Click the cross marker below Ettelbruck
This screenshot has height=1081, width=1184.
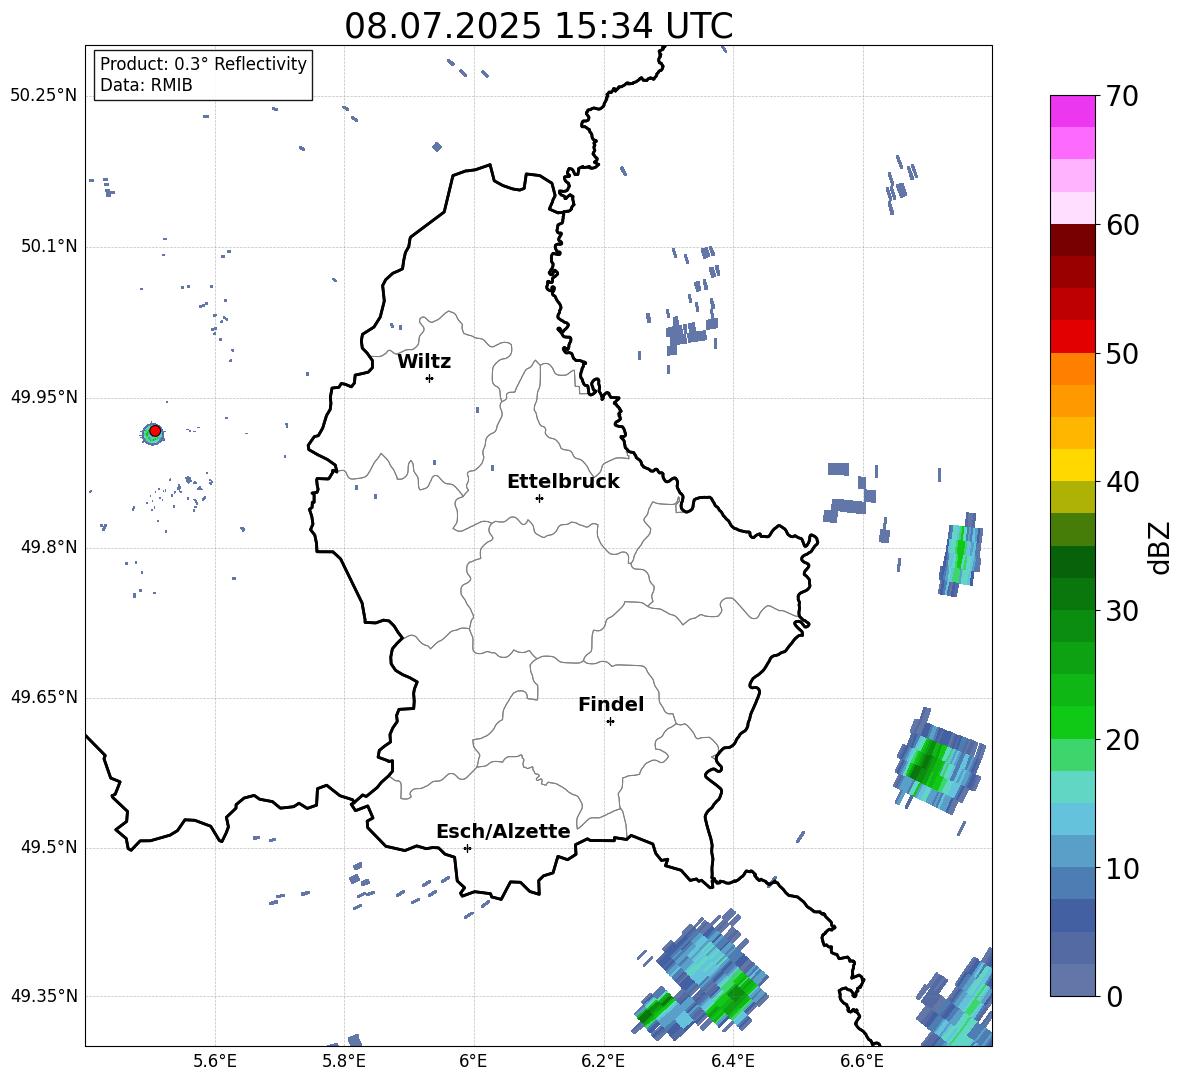[x=539, y=498]
